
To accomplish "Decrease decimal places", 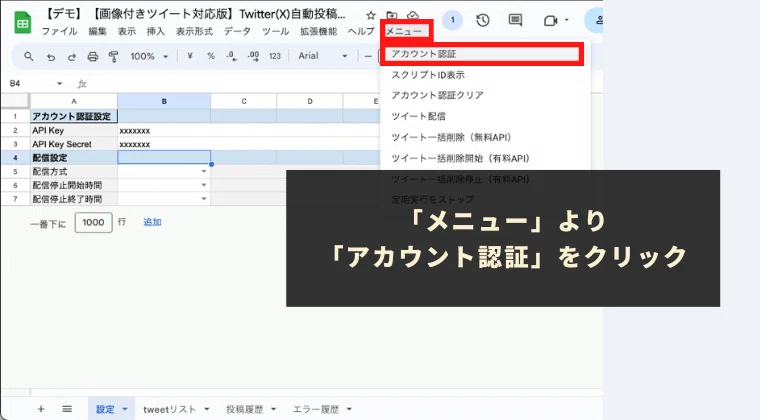I will click(232, 56).
